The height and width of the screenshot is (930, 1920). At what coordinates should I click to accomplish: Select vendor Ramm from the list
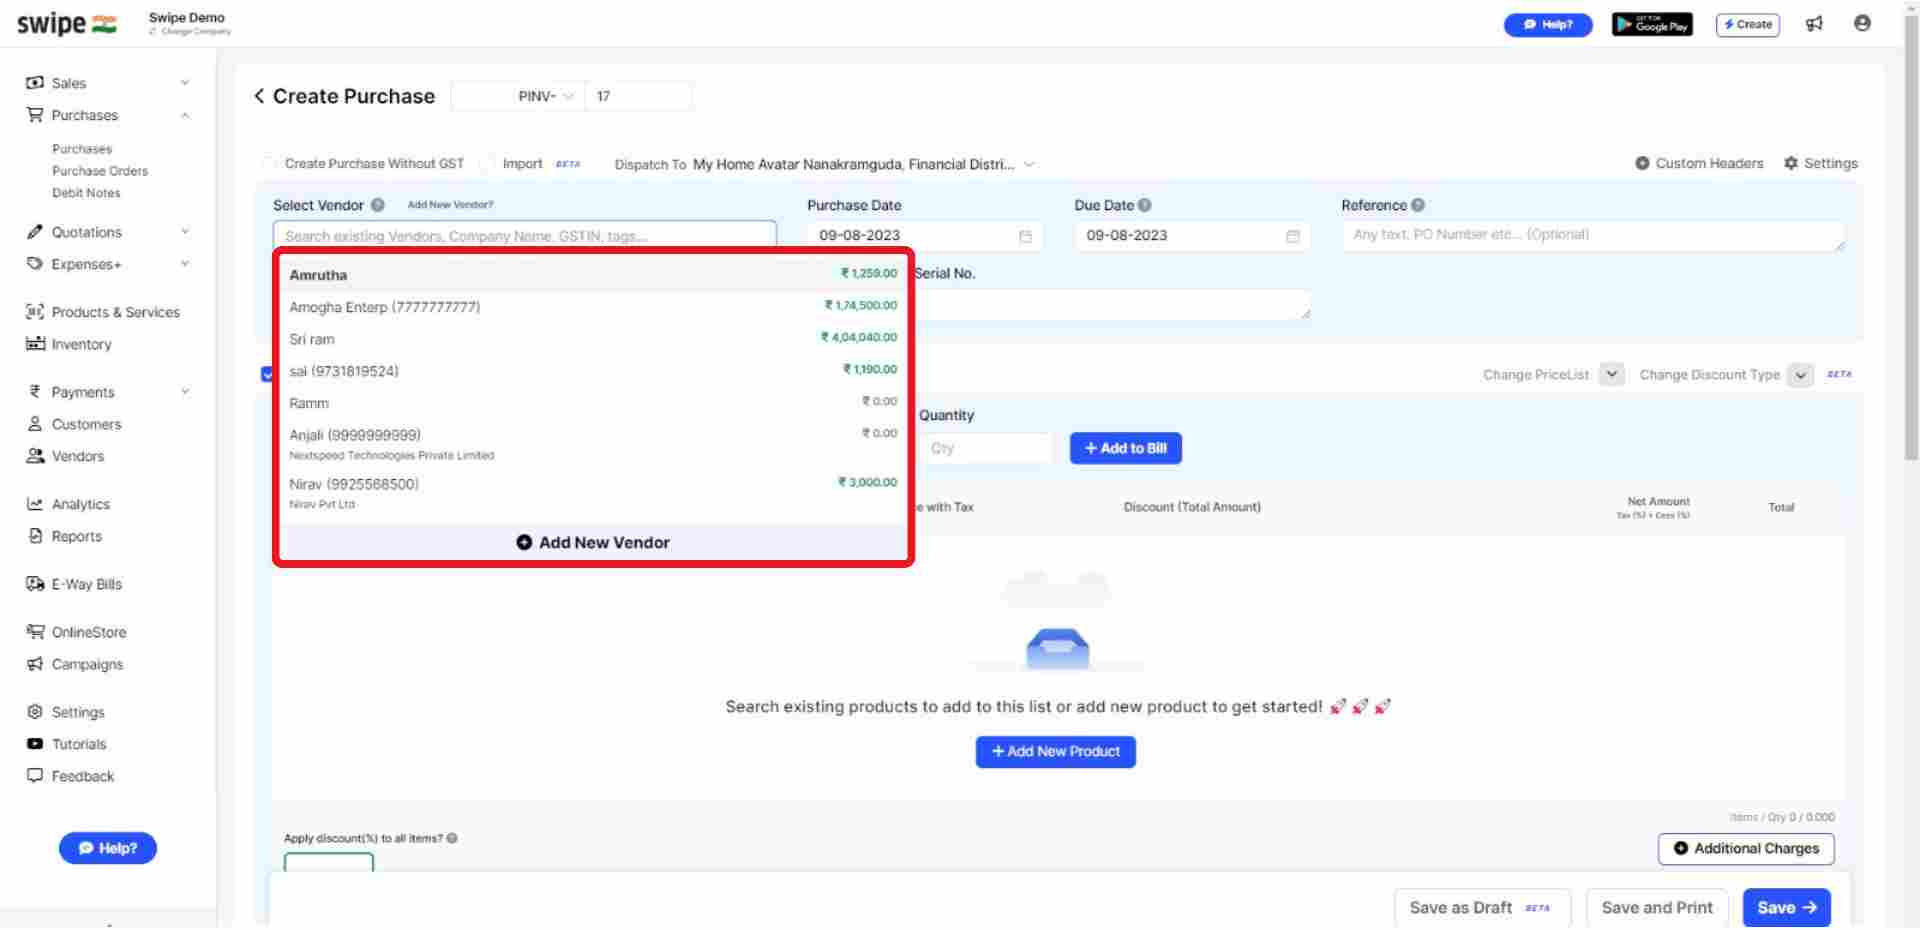pyautogui.click(x=593, y=403)
